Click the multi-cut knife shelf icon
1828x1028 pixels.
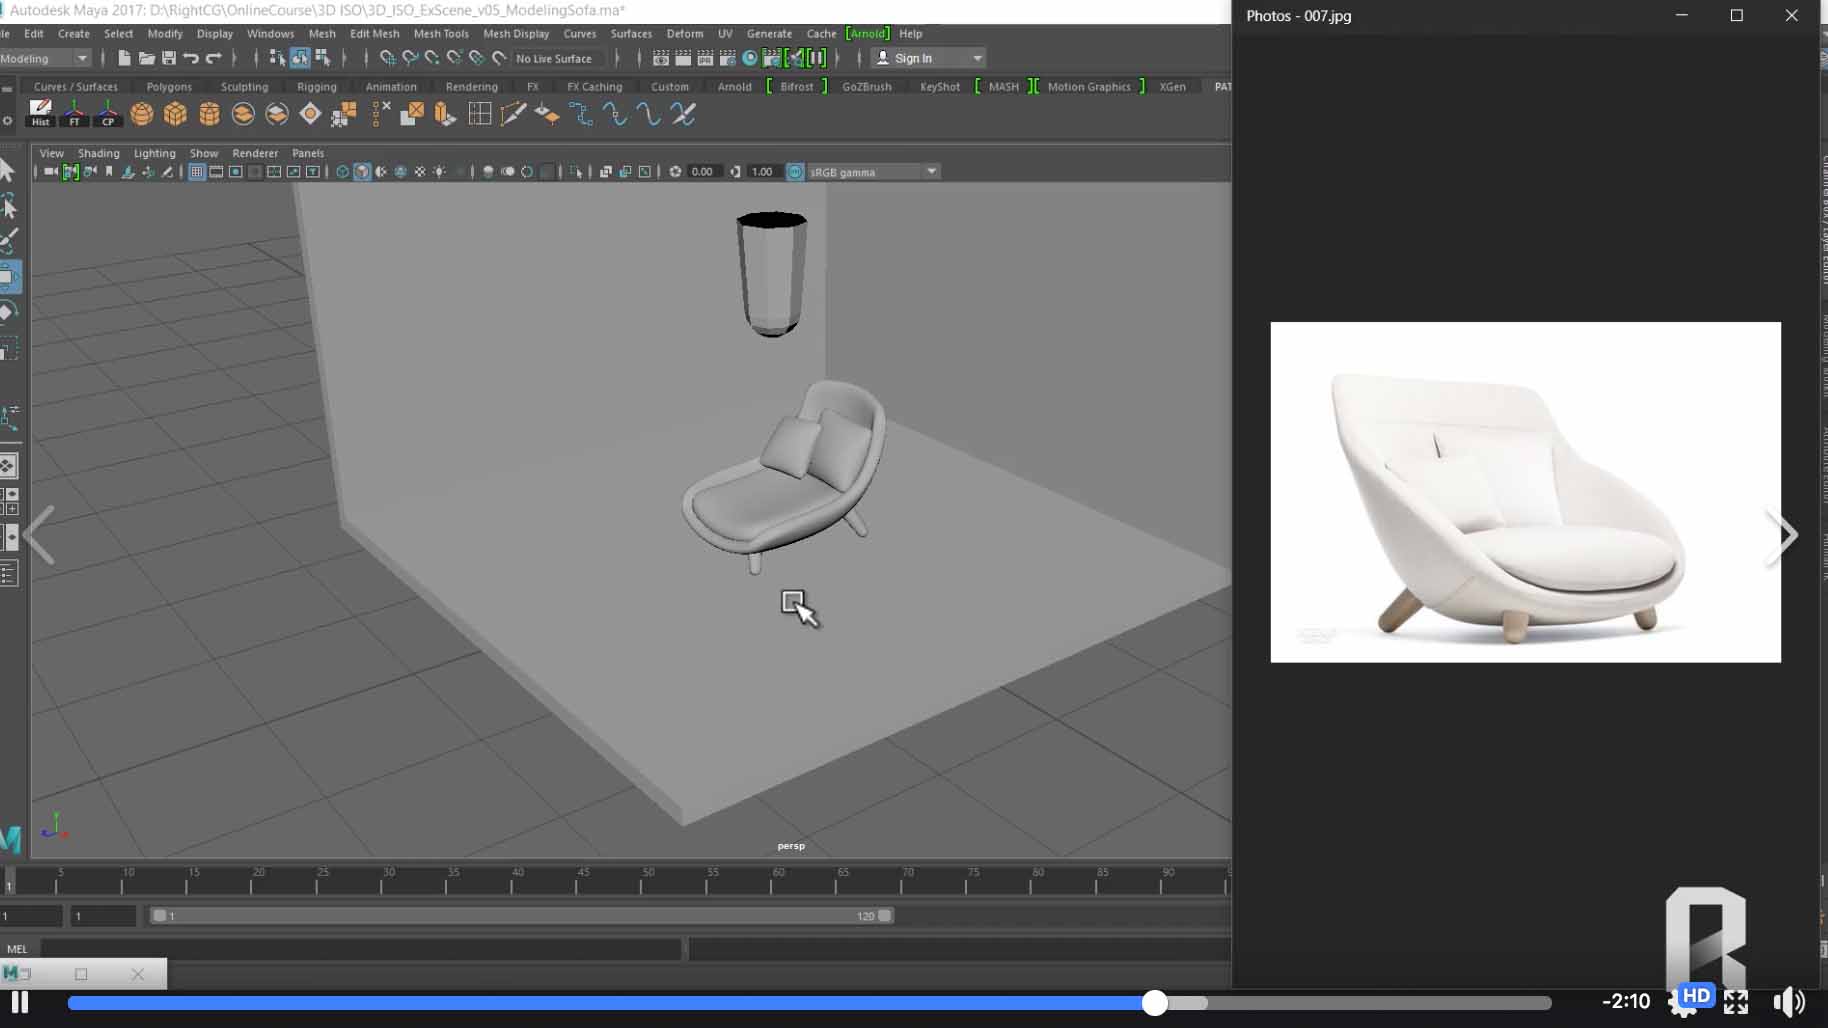coord(513,114)
